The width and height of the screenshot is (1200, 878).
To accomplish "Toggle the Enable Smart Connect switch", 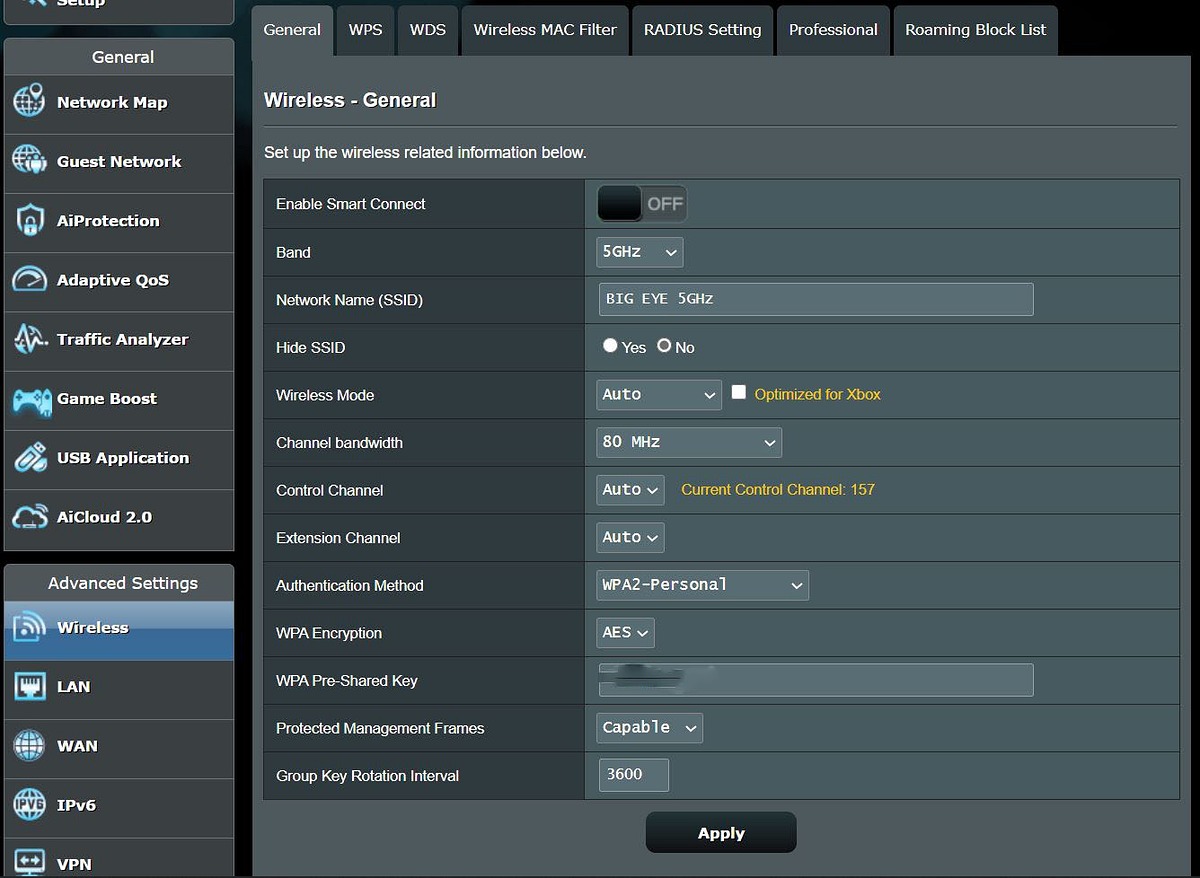I will click(x=641, y=204).
